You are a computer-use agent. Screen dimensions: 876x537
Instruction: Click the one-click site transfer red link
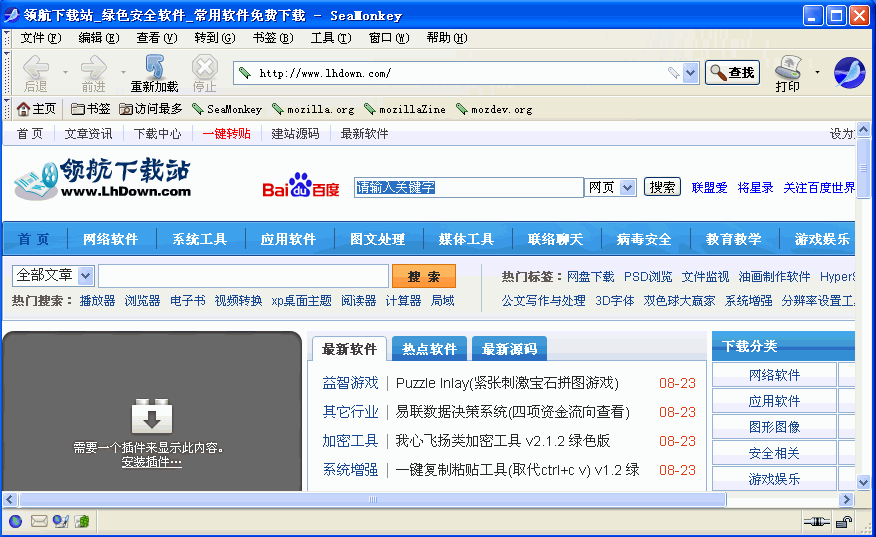(226, 134)
